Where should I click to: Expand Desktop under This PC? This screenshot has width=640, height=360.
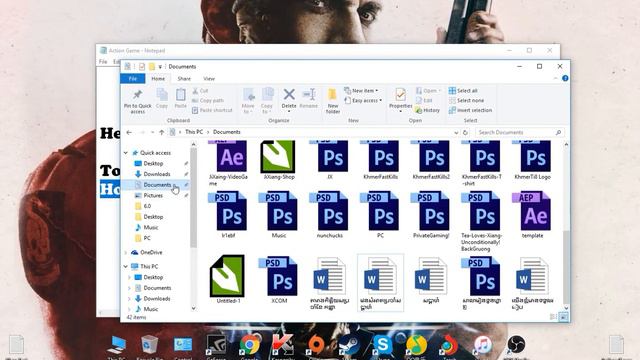pyautogui.click(x=130, y=277)
